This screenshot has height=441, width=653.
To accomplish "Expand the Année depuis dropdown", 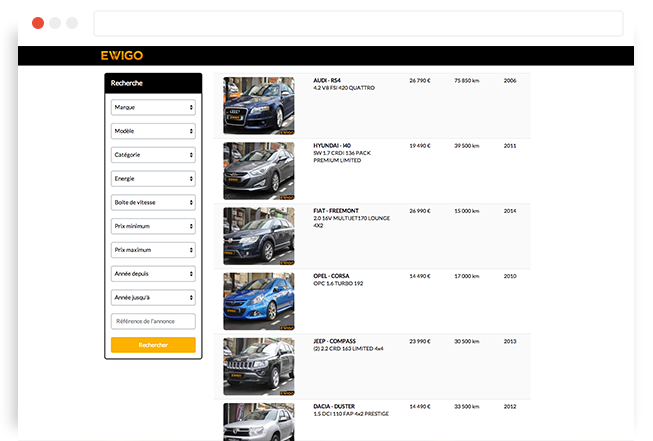I will (x=153, y=274).
